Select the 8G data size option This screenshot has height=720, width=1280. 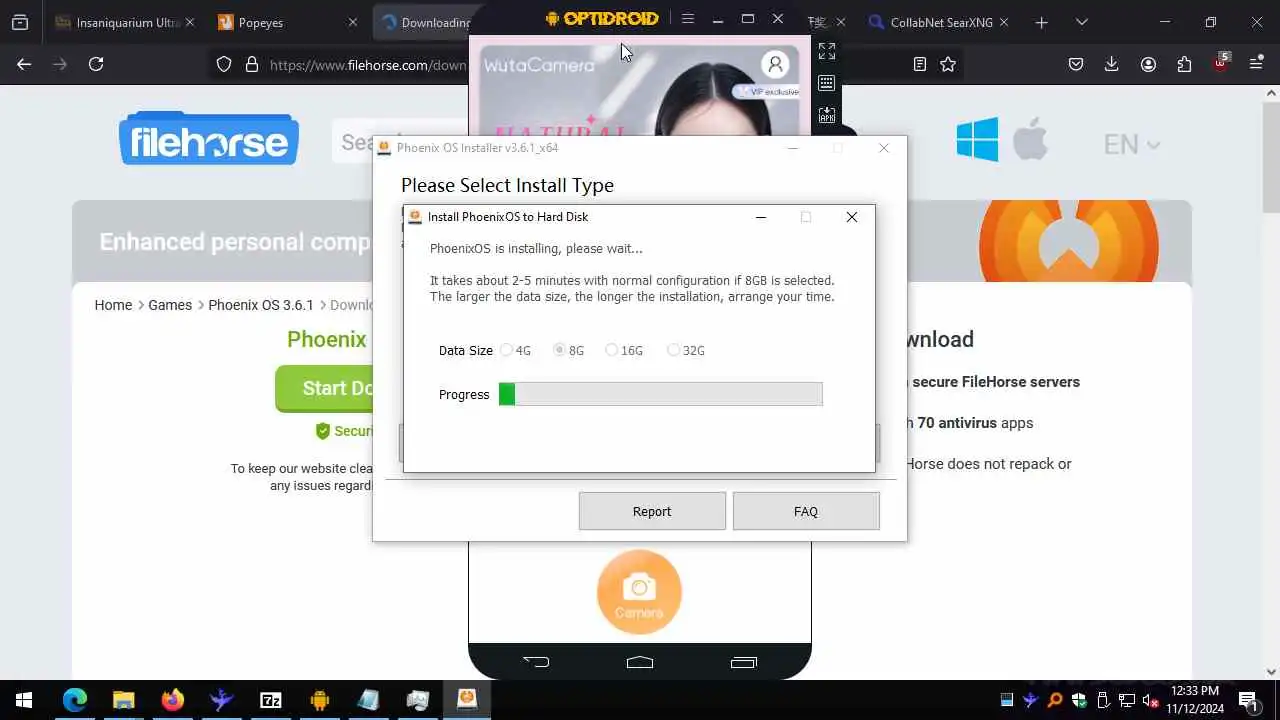coord(568,350)
